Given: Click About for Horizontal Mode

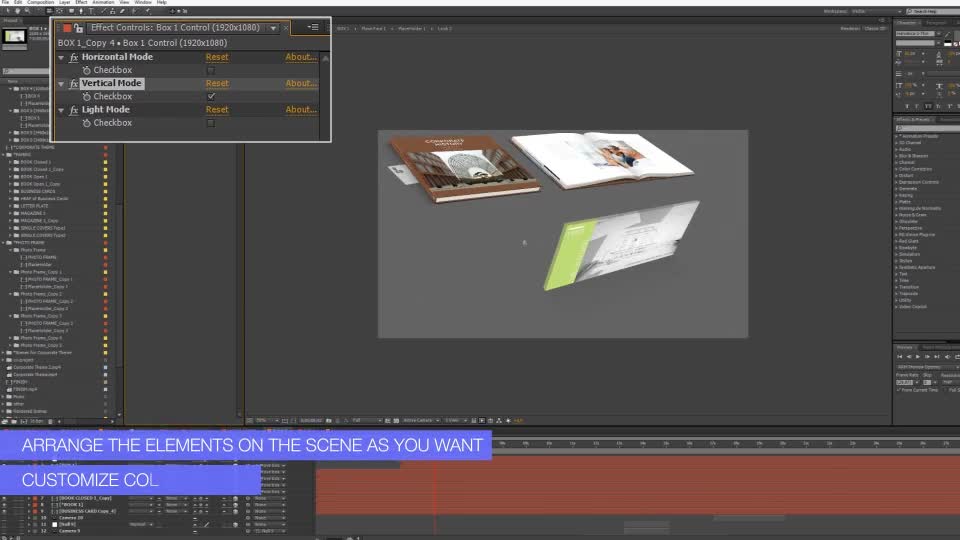Looking at the screenshot, I should (x=301, y=57).
